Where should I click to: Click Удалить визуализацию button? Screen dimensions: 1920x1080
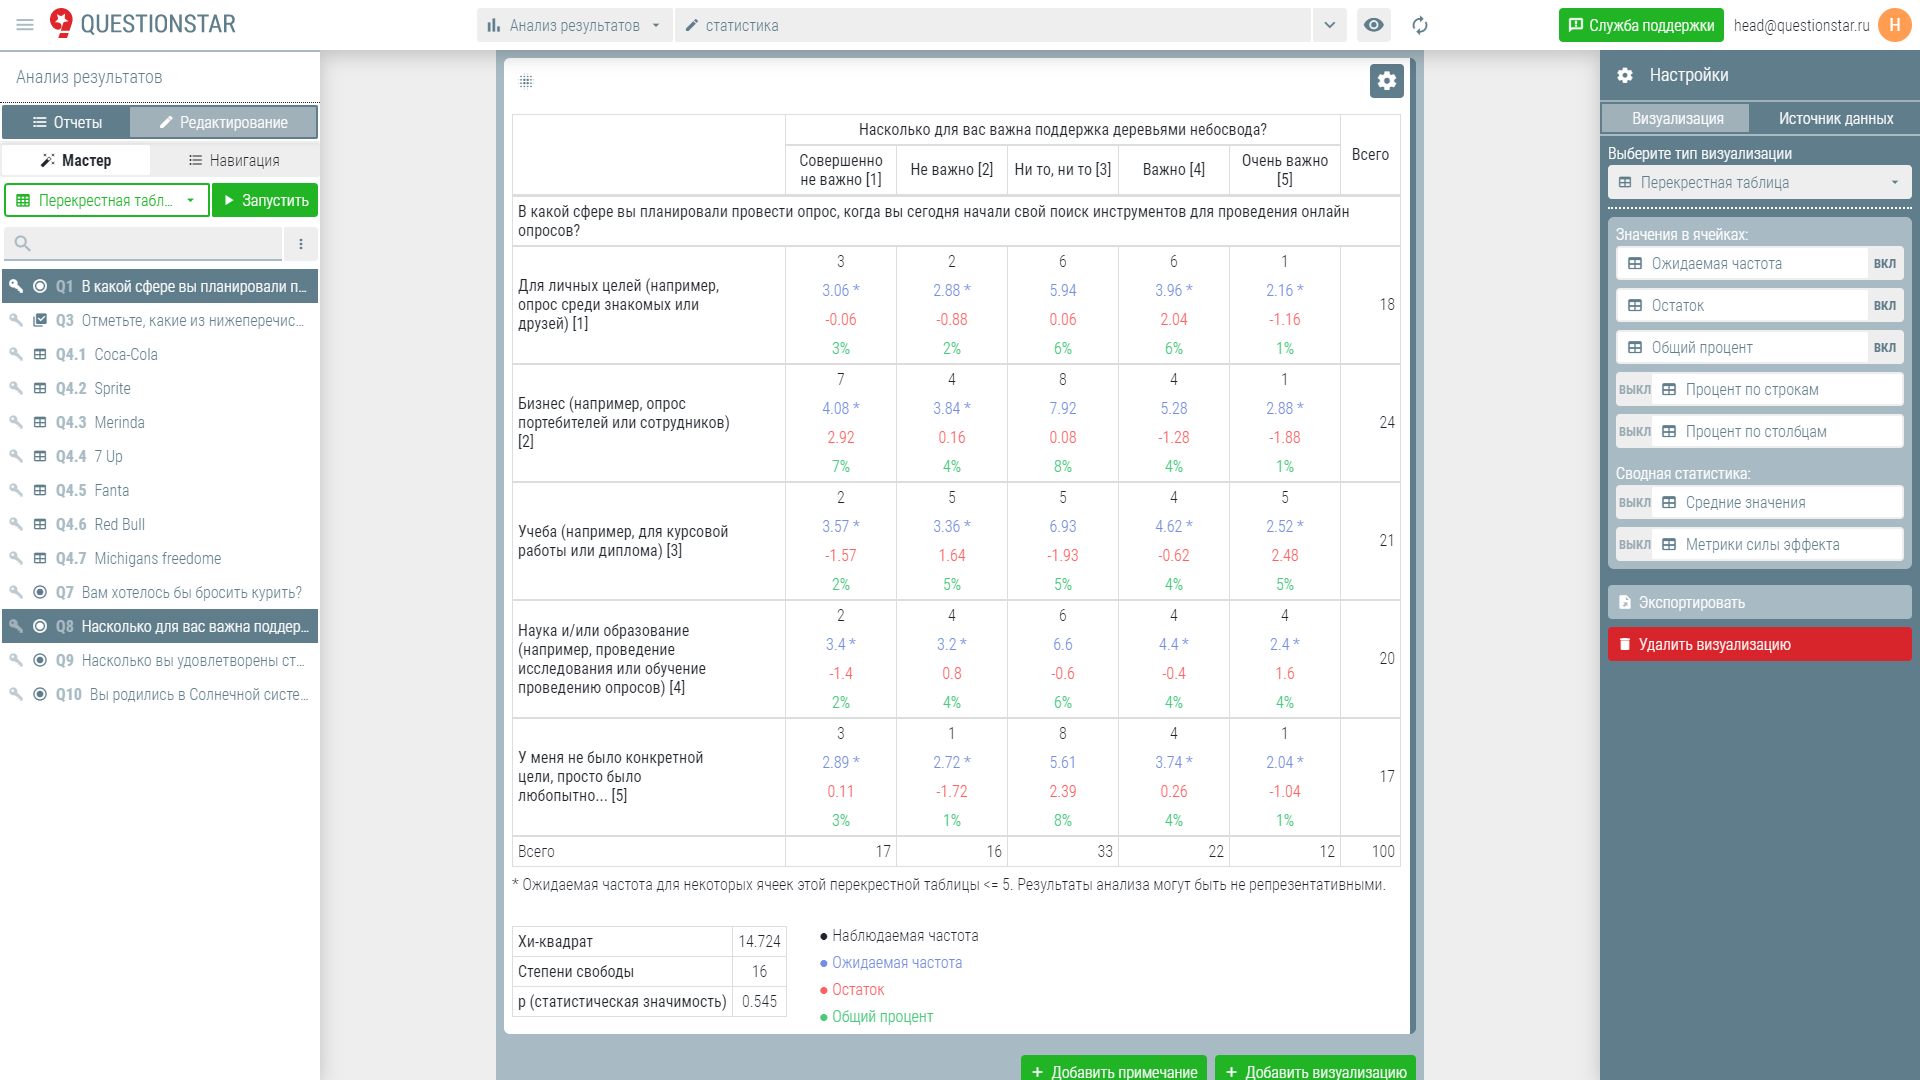click(1759, 644)
